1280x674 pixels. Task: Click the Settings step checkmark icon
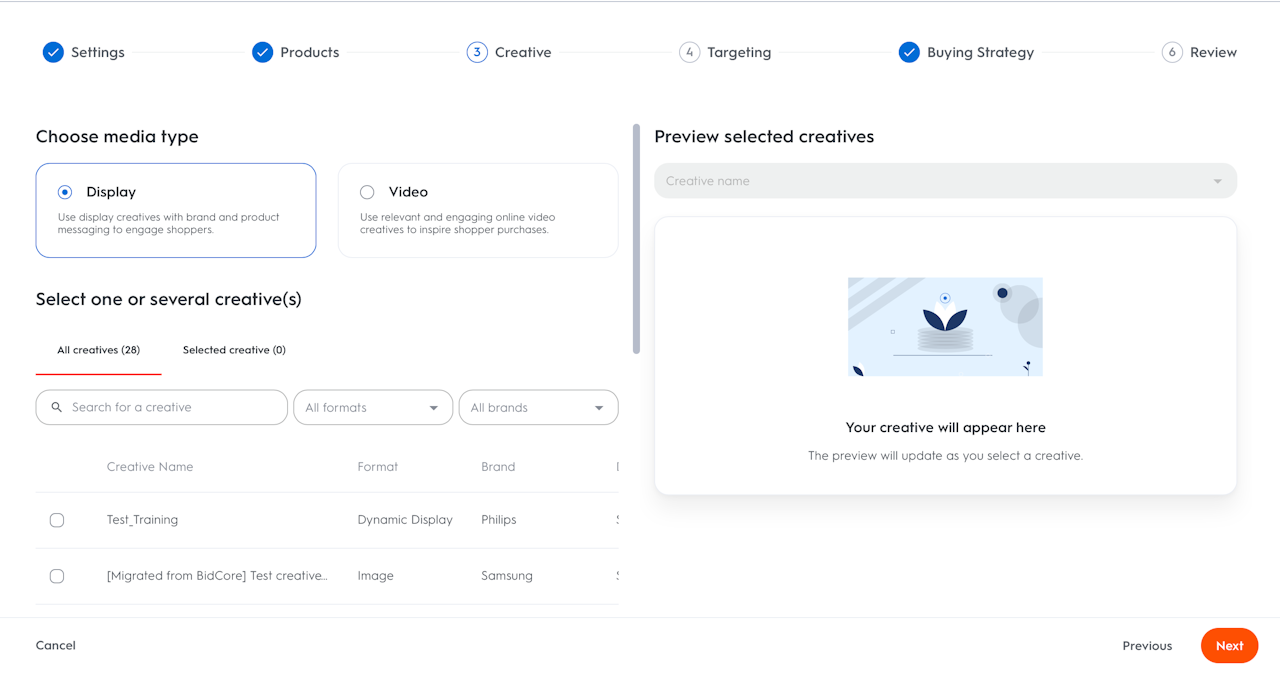tap(53, 52)
